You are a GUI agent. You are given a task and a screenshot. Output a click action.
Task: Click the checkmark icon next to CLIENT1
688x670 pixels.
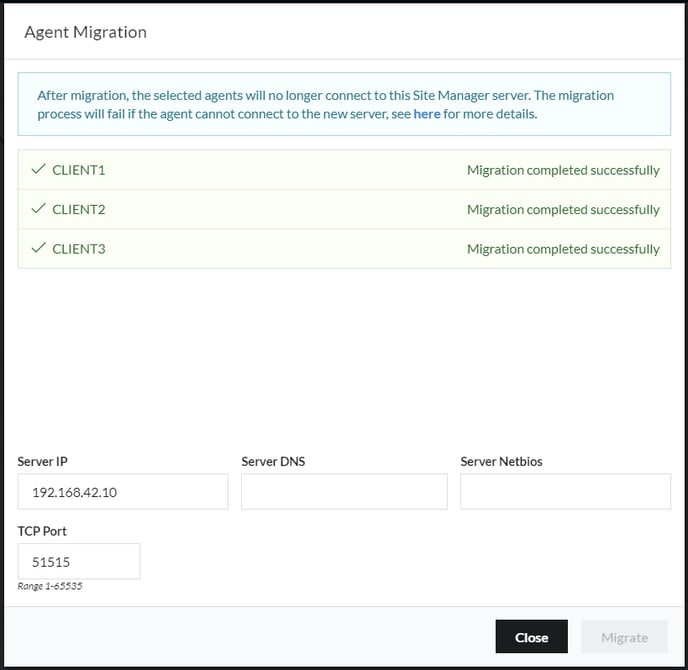pos(39,169)
